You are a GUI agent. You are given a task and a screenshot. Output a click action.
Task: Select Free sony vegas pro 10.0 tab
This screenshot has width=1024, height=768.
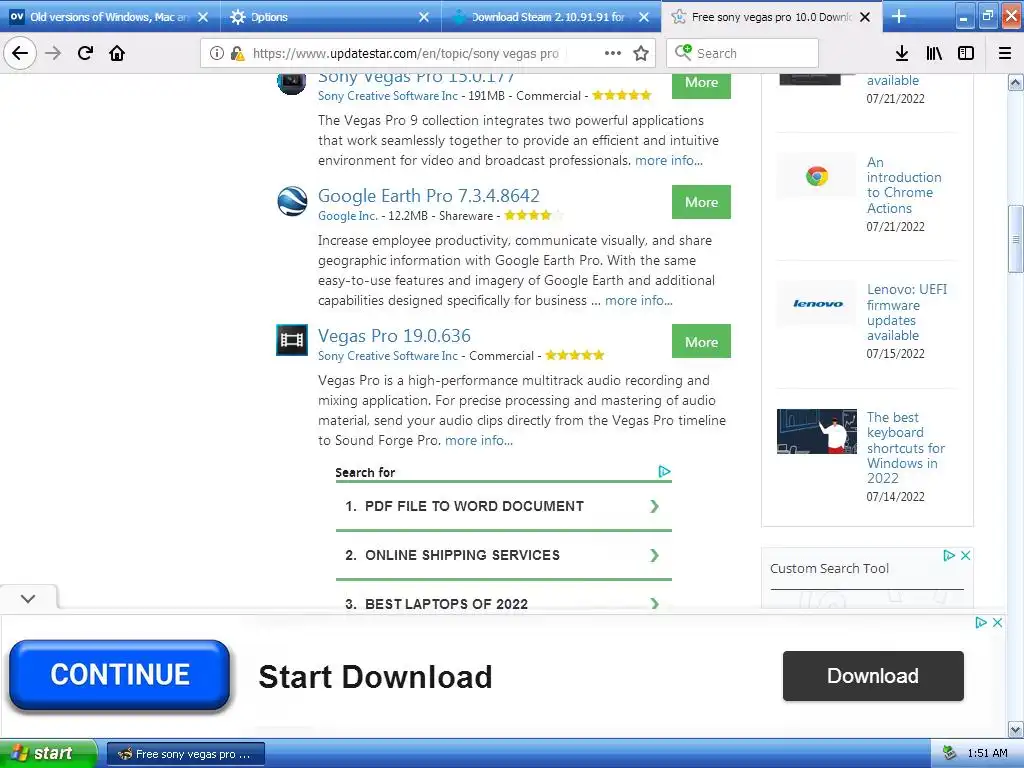pos(771,16)
